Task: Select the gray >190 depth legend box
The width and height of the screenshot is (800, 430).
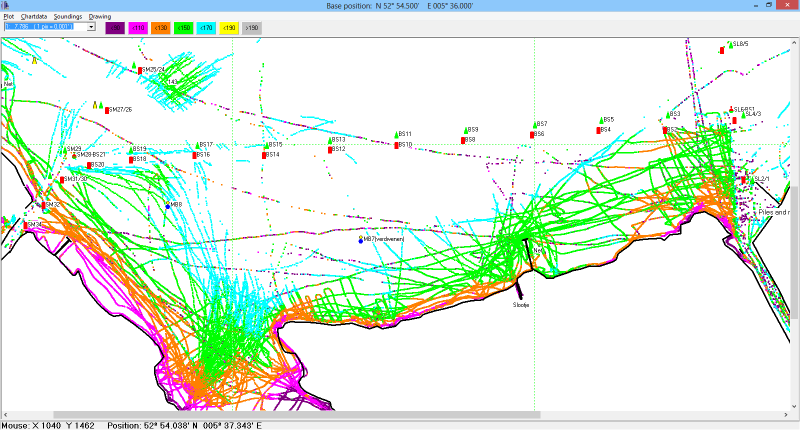Action: click(250, 27)
